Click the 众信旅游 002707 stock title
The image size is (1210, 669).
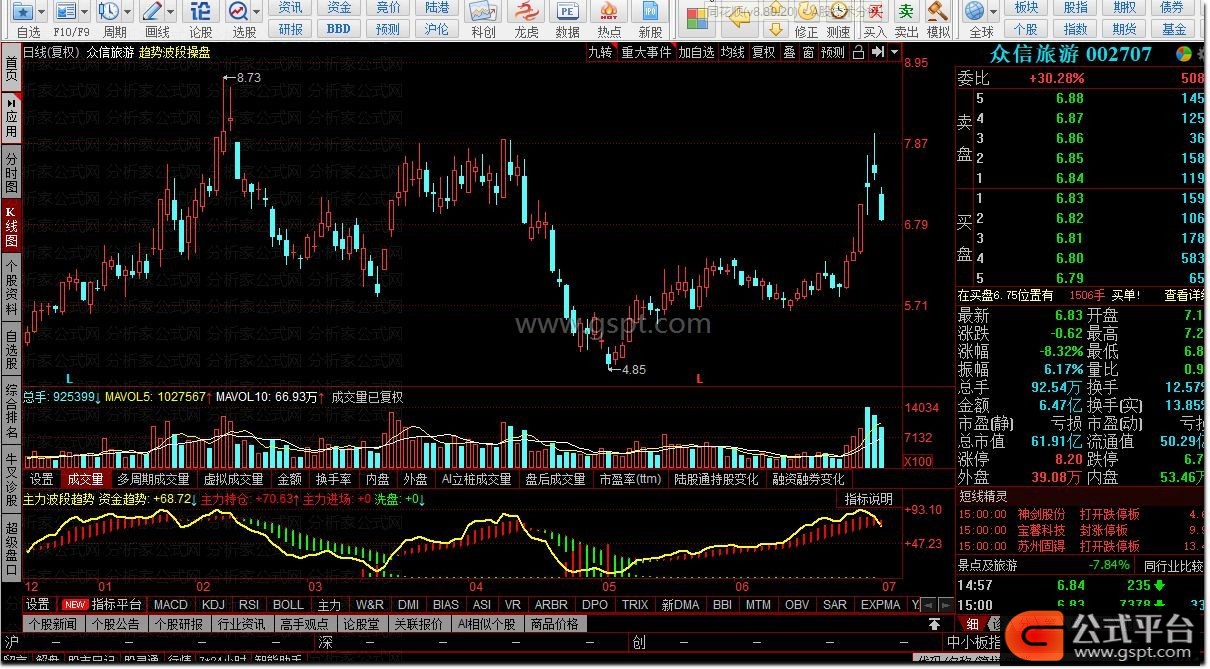(x=1071, y=54)
